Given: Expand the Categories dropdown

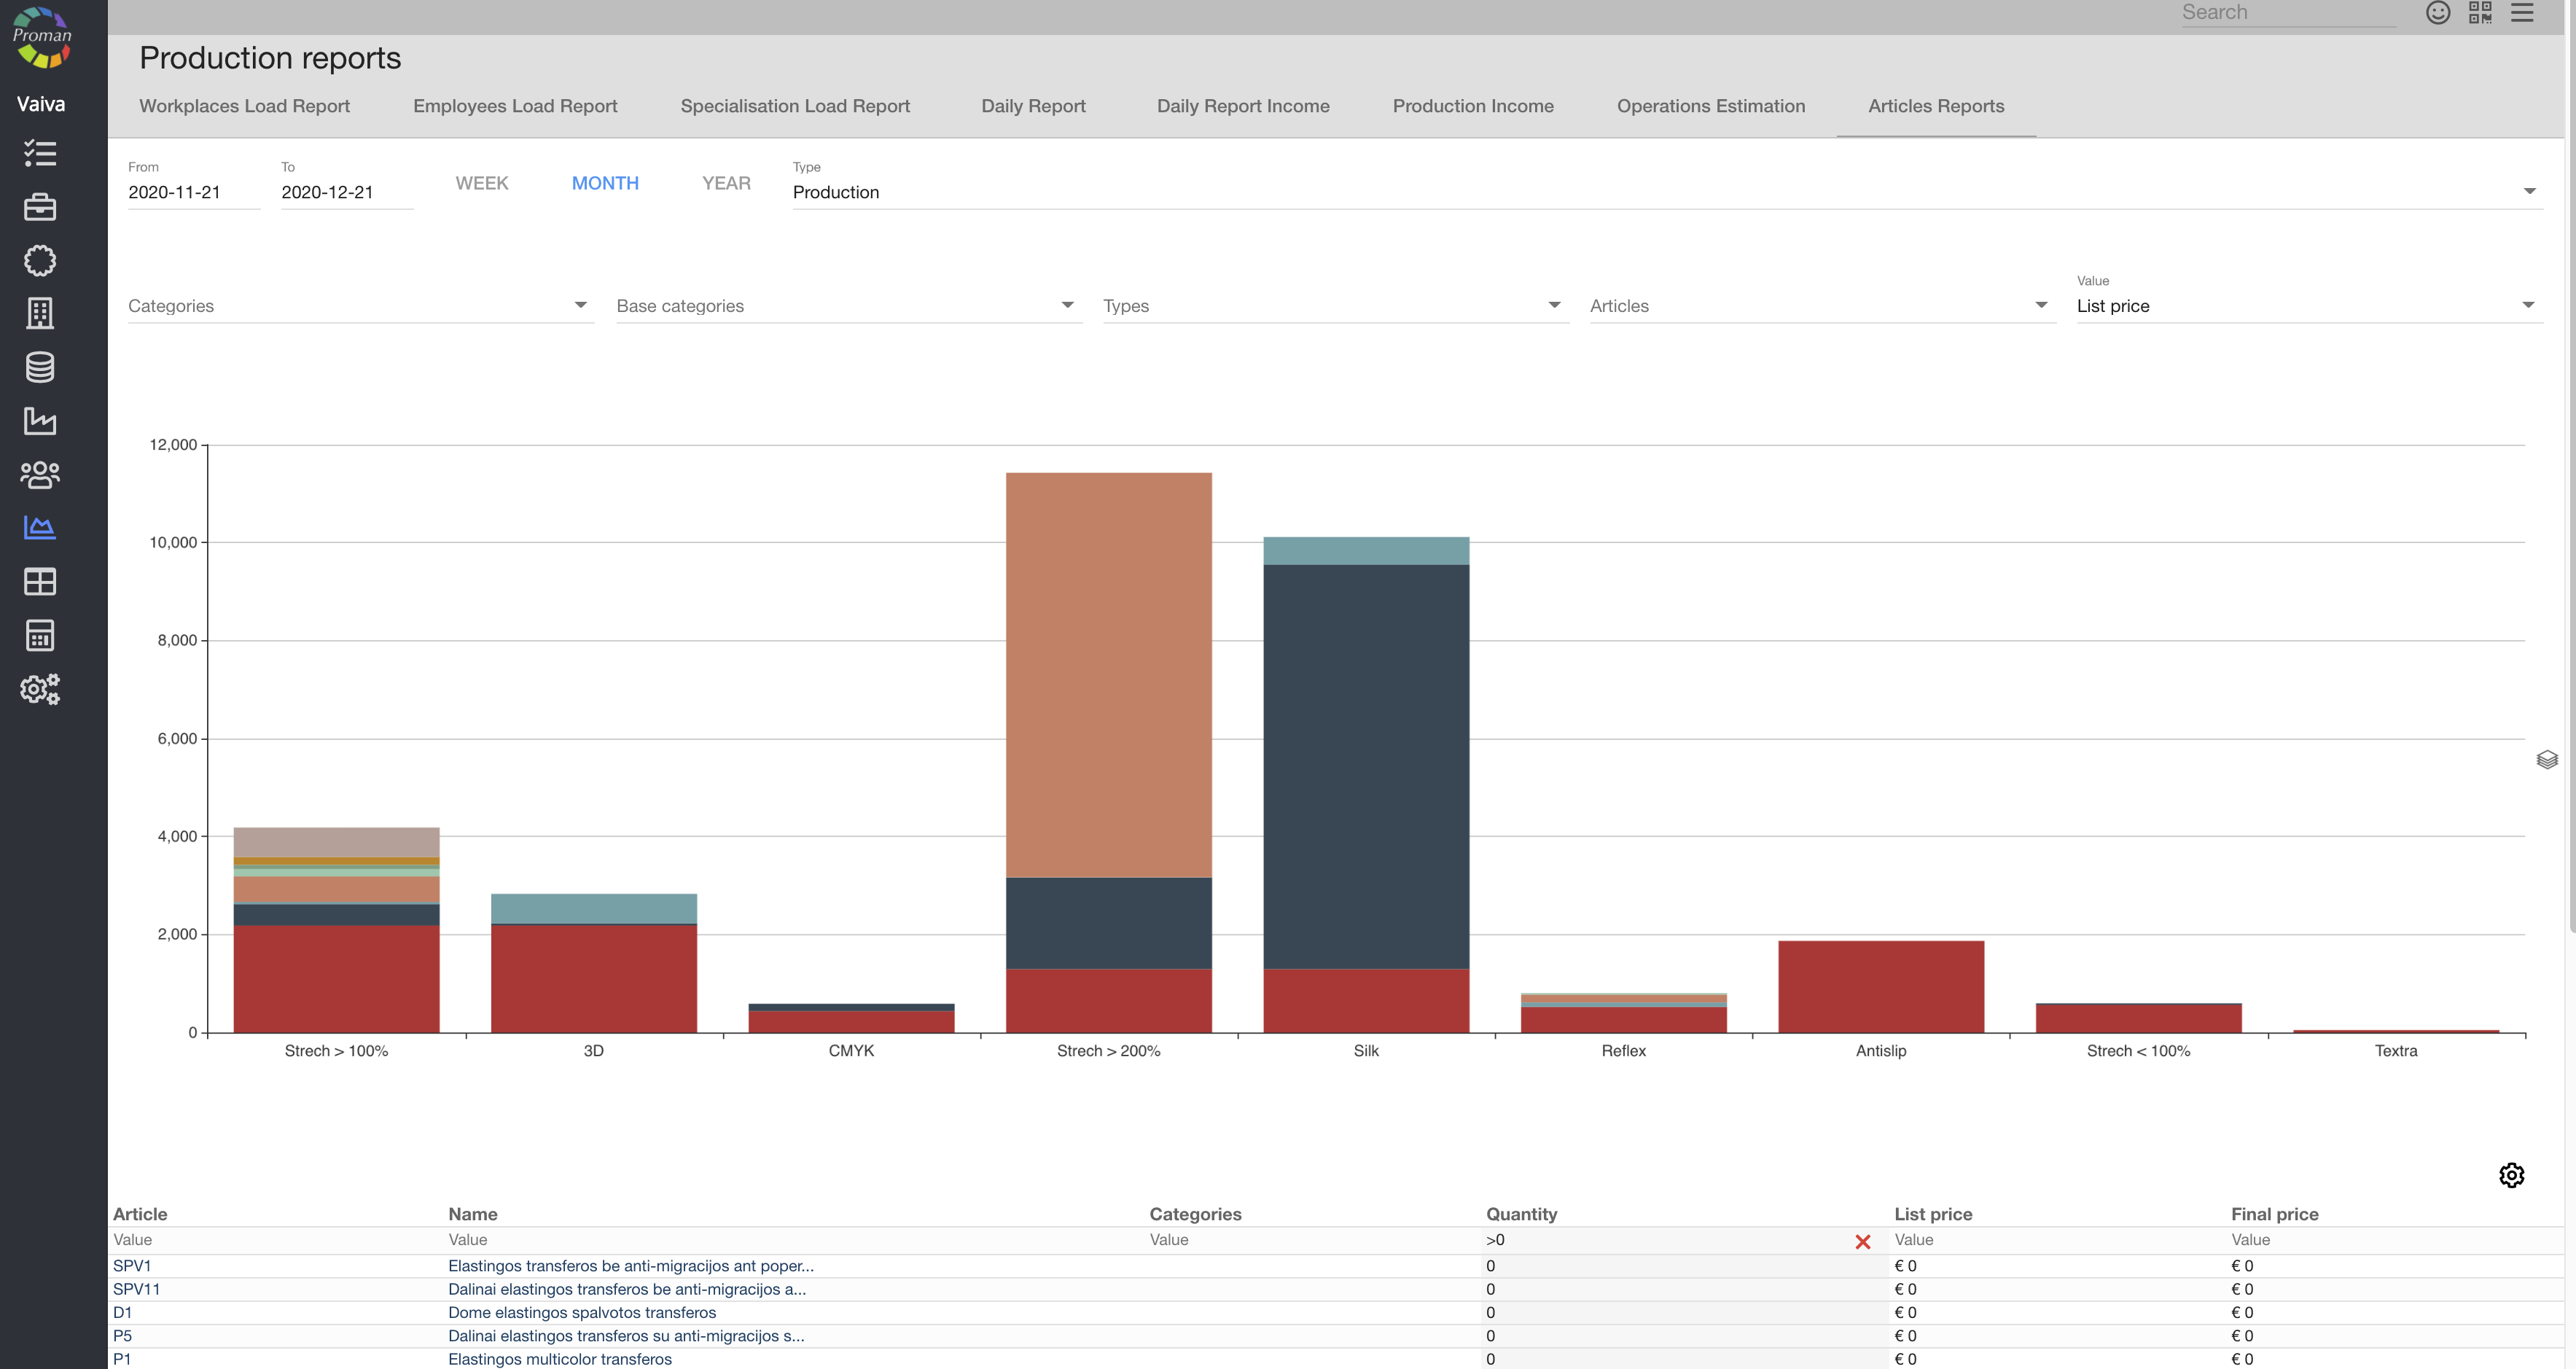Looking at the screenshot, I should [x=360, y=306].
